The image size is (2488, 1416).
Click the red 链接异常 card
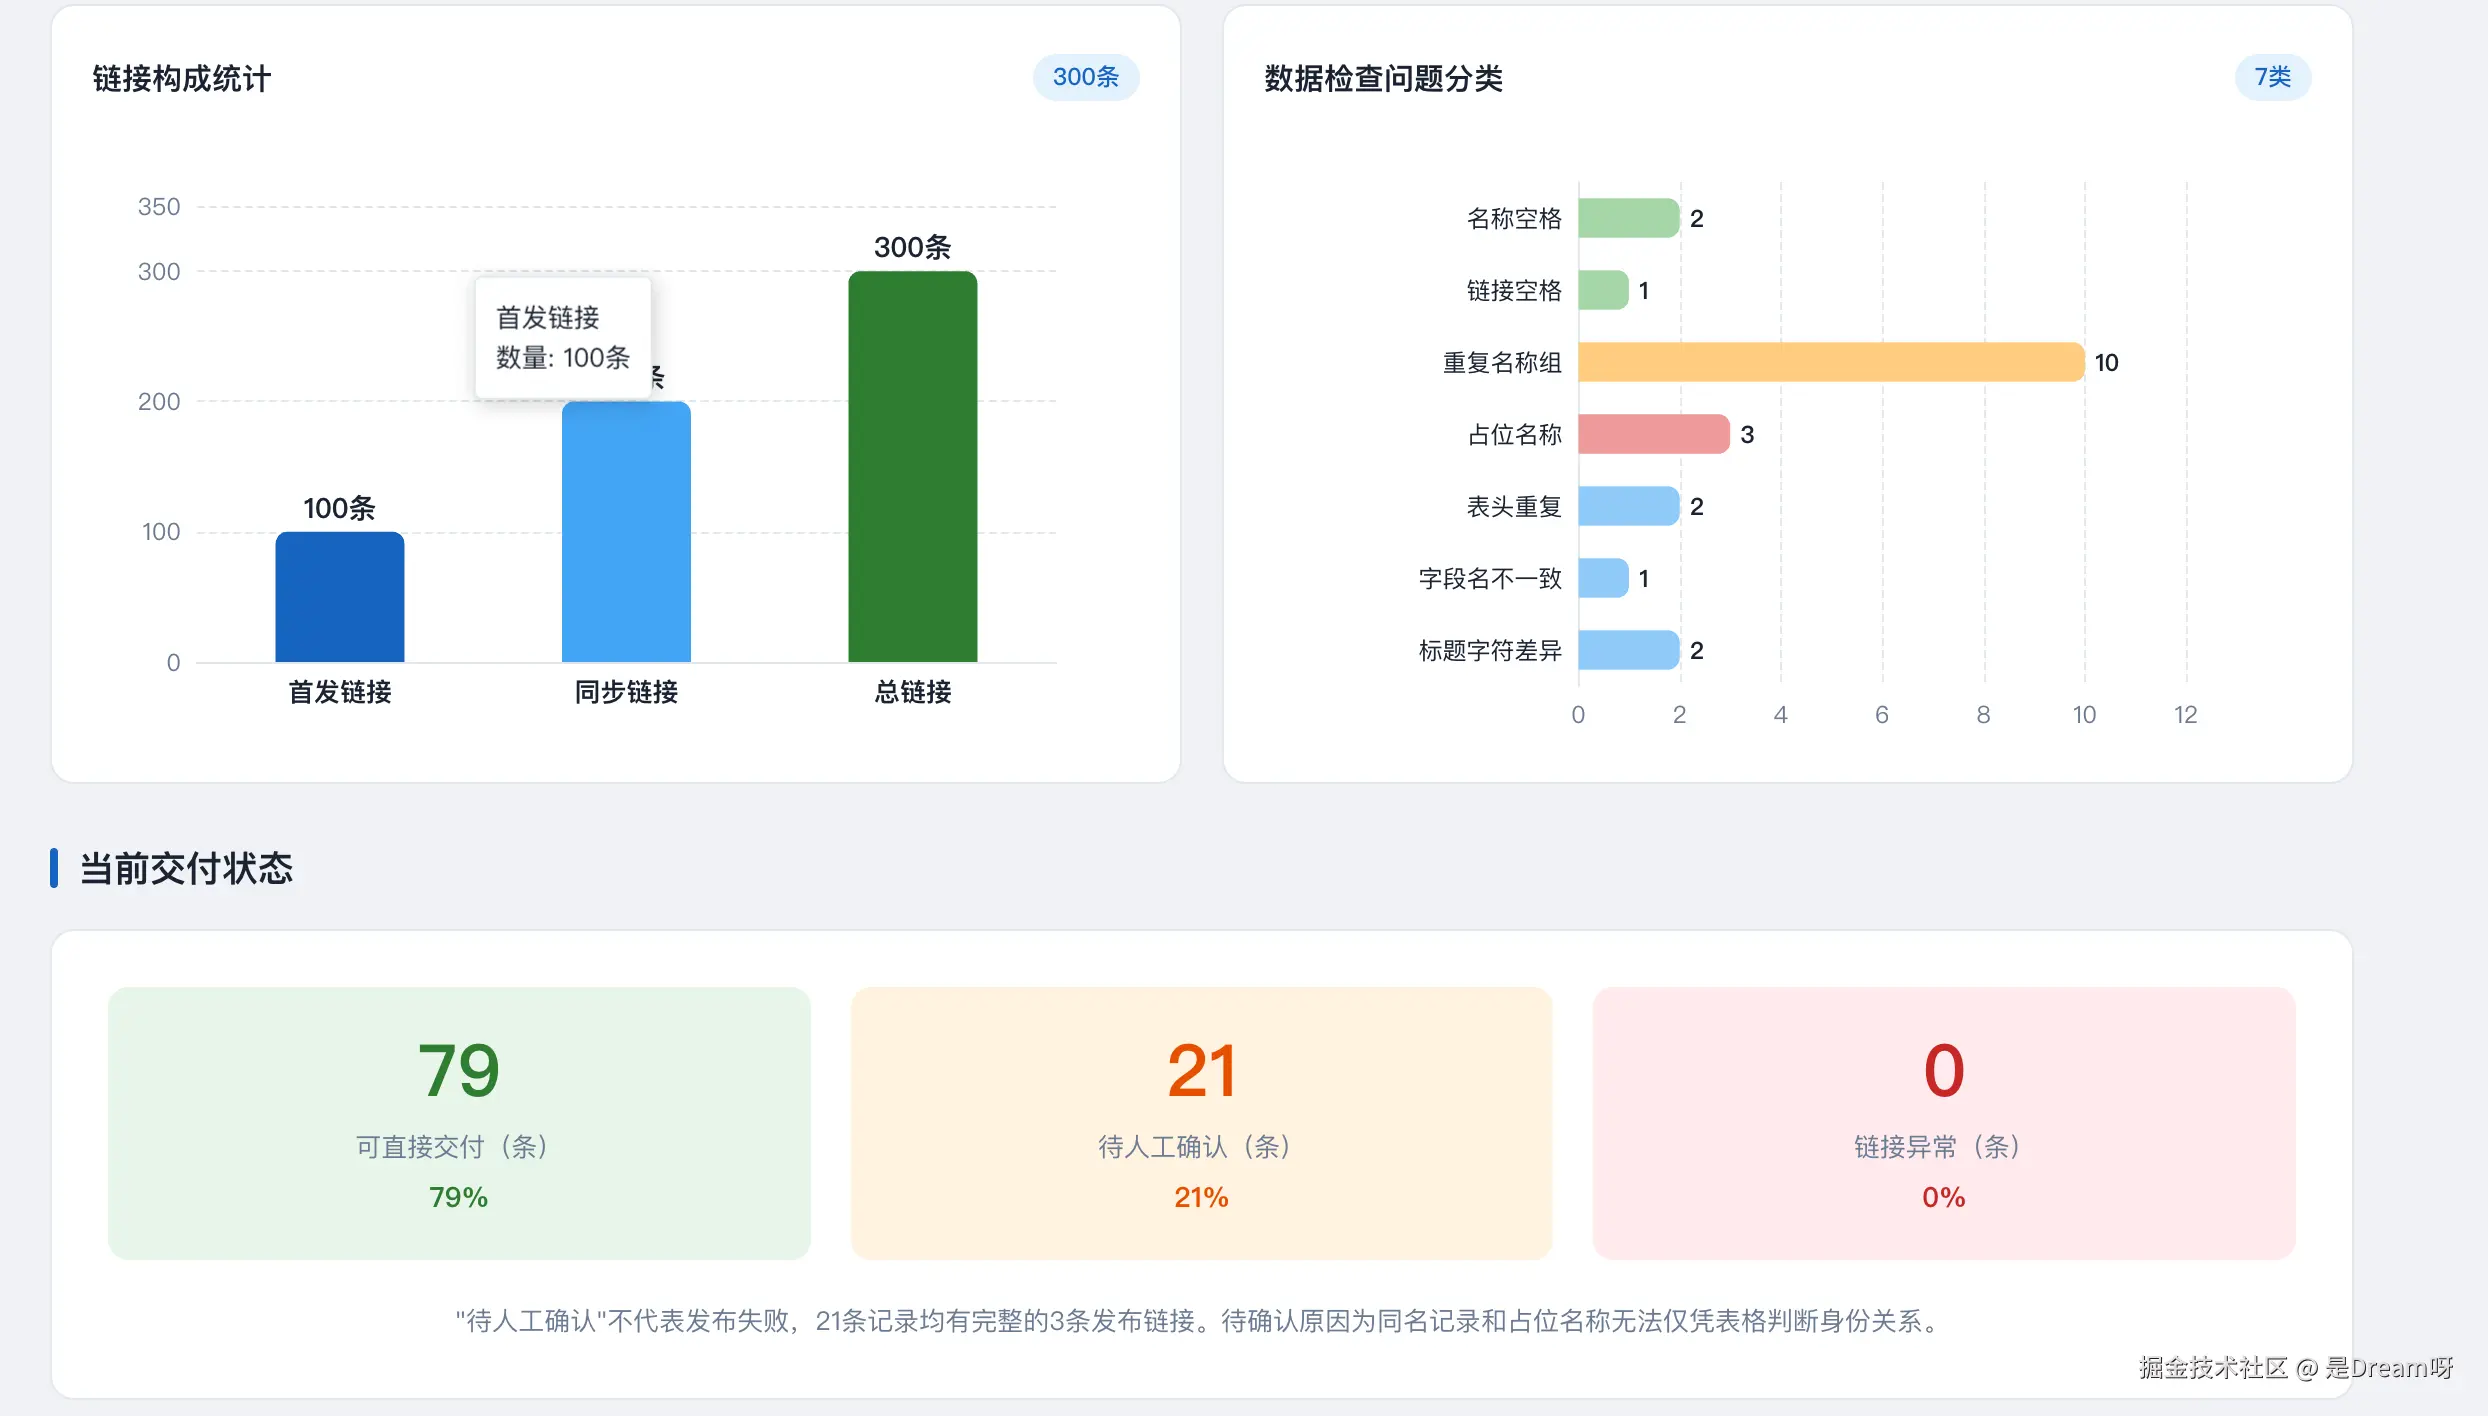coord(1944,1123)
